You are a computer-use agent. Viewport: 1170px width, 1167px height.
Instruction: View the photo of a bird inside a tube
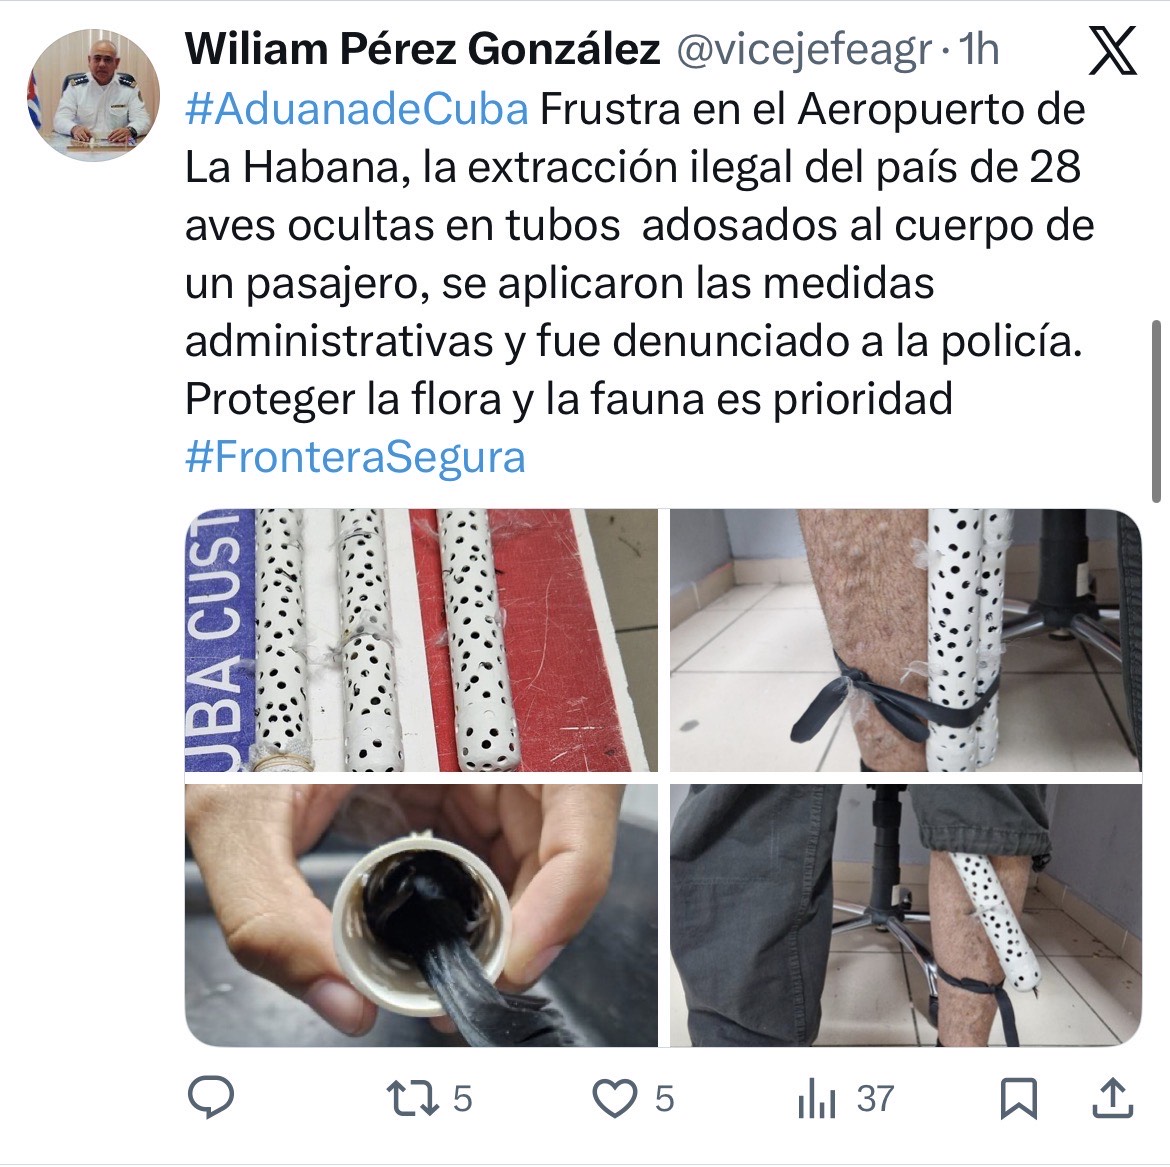coord(422,915)
